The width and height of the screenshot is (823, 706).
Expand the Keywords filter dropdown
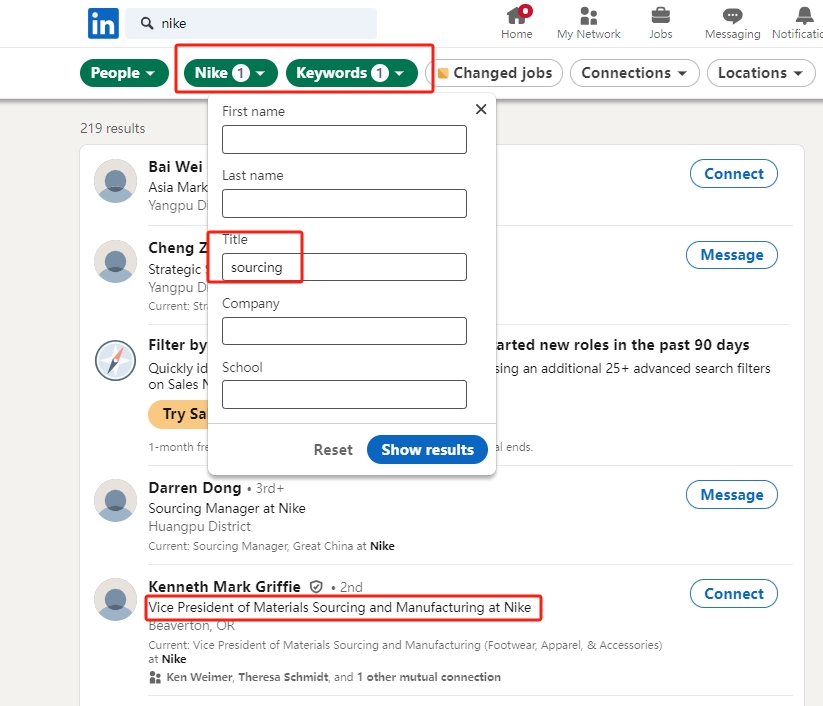[x=352, y=73]
